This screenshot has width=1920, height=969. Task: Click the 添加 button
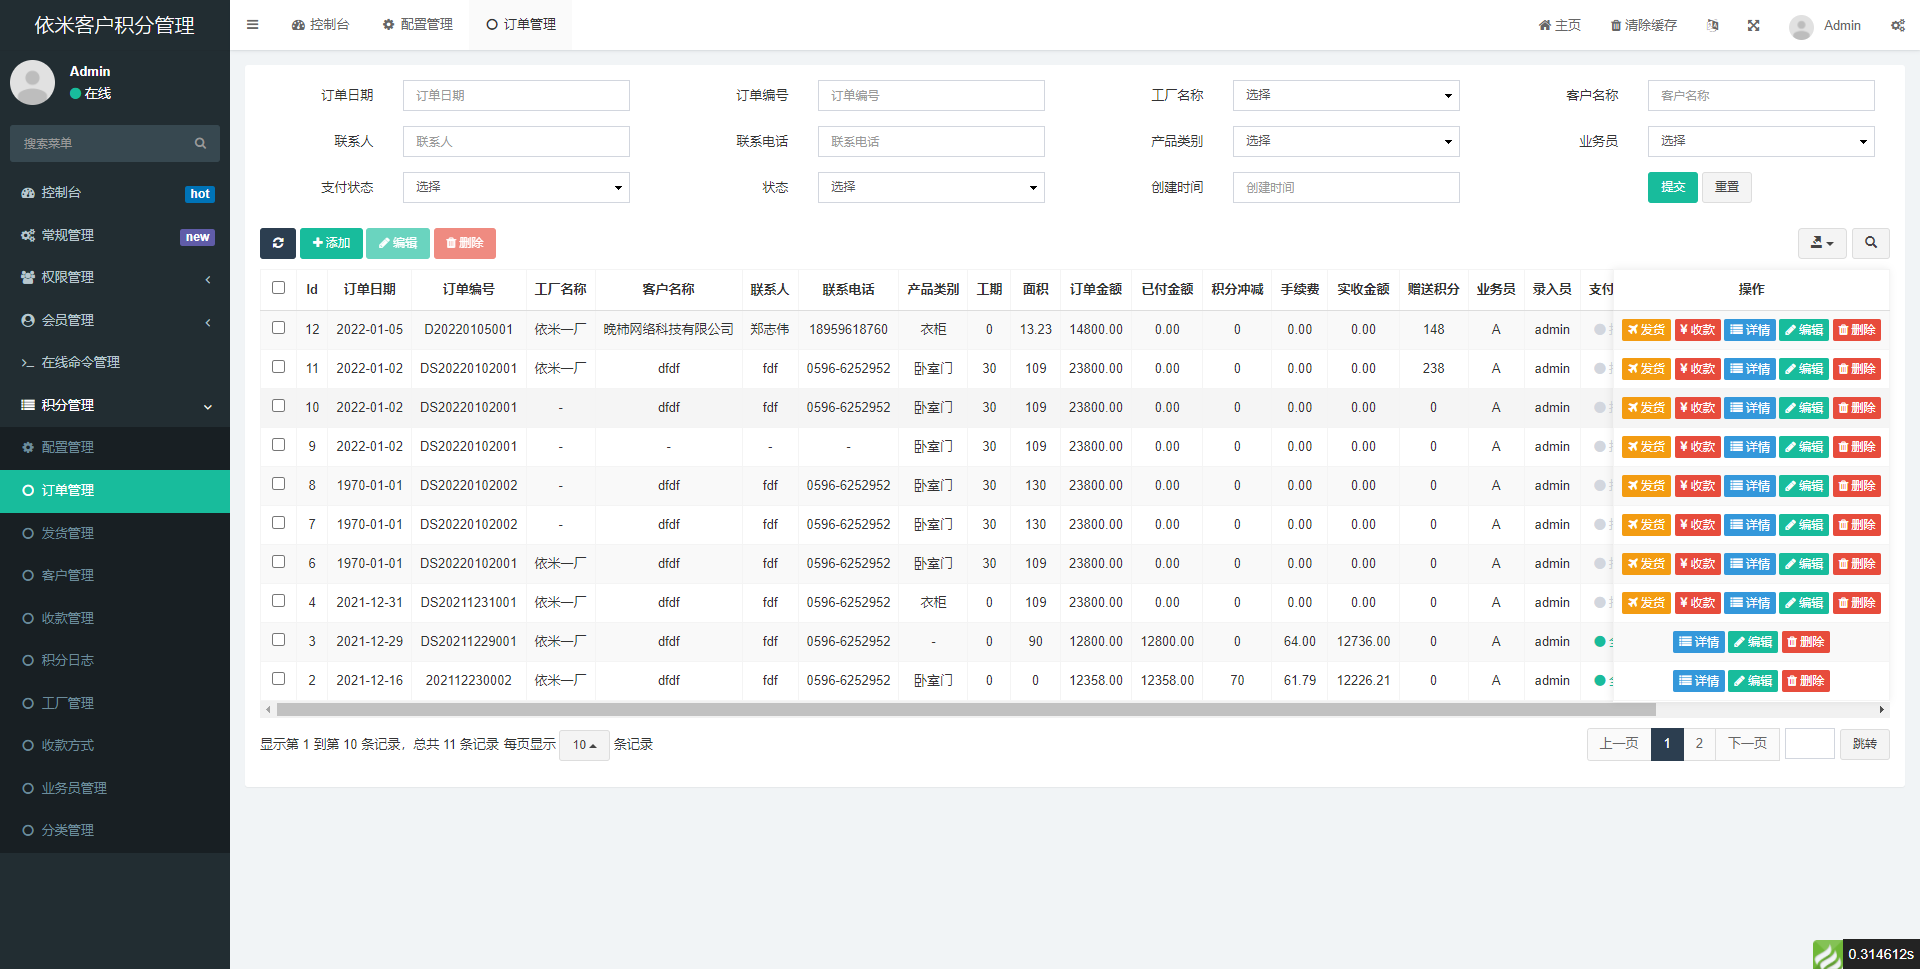coord(331,243)
